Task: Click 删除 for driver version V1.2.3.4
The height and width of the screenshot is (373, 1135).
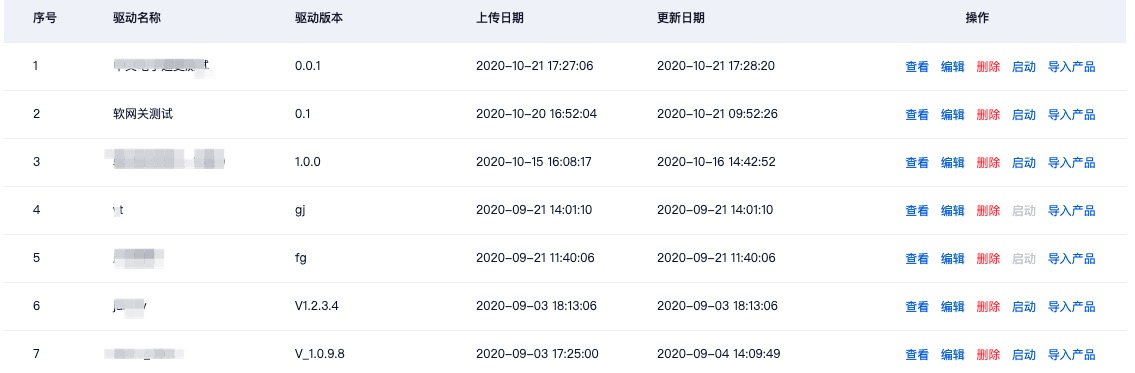Action: (x=988, y=306)
